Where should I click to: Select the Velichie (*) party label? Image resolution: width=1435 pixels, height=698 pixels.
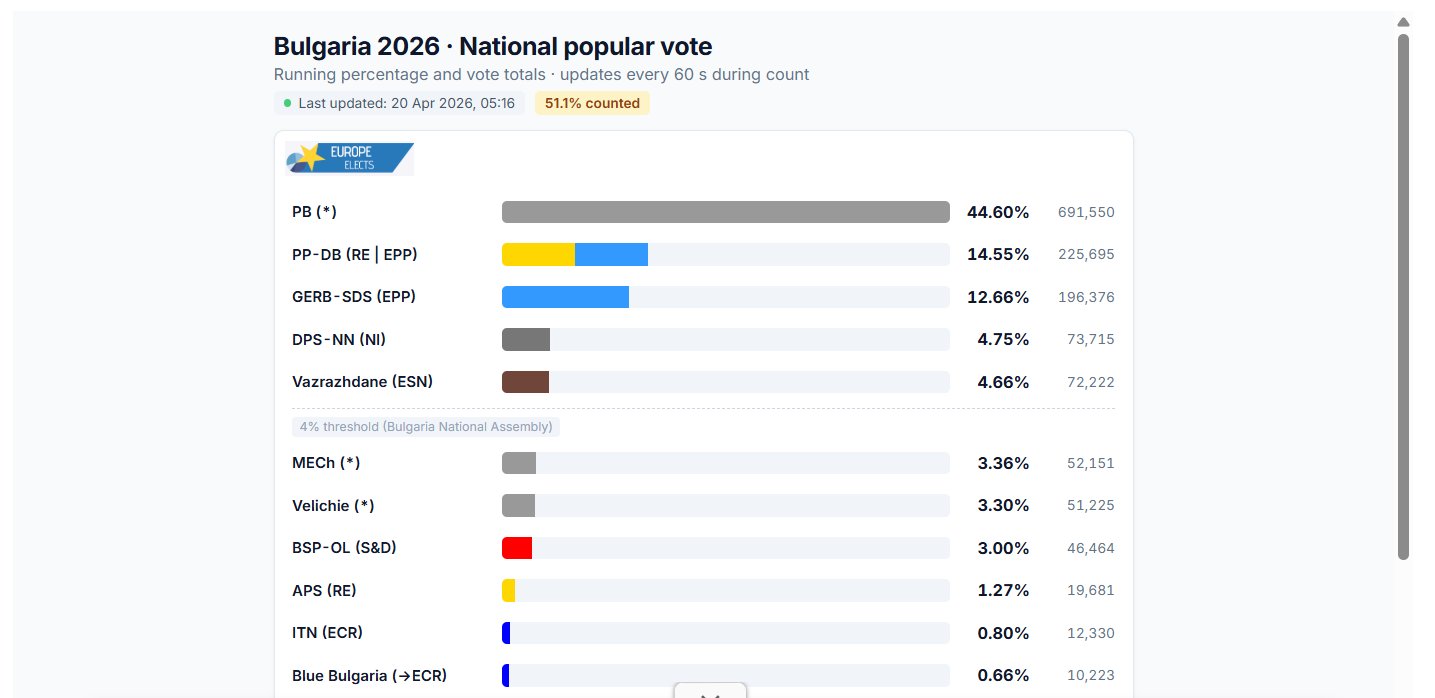click(333, 506)
